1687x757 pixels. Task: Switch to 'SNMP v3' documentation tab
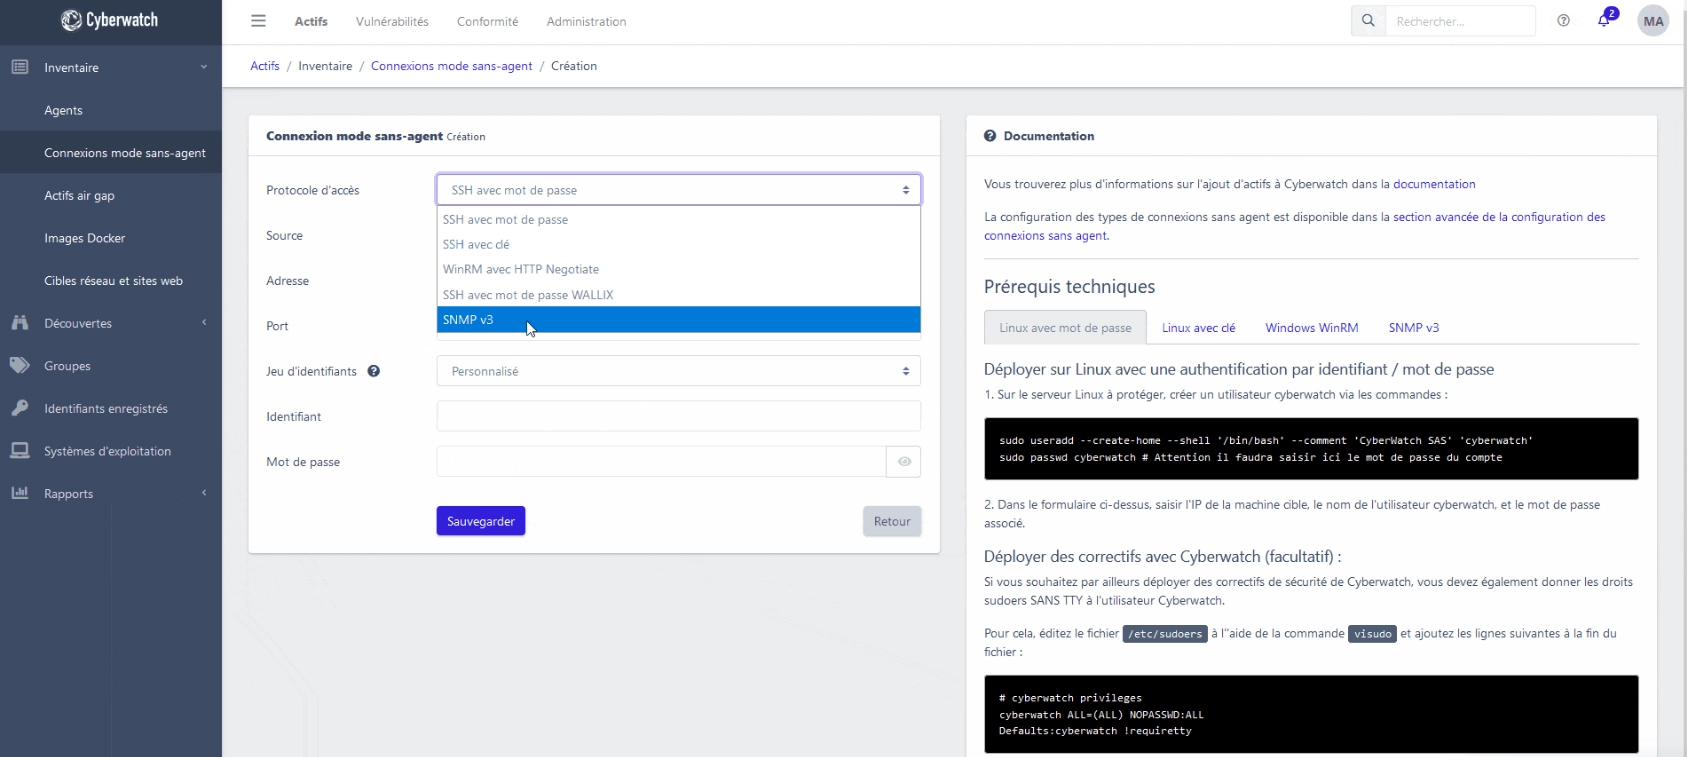[1413, 328]
